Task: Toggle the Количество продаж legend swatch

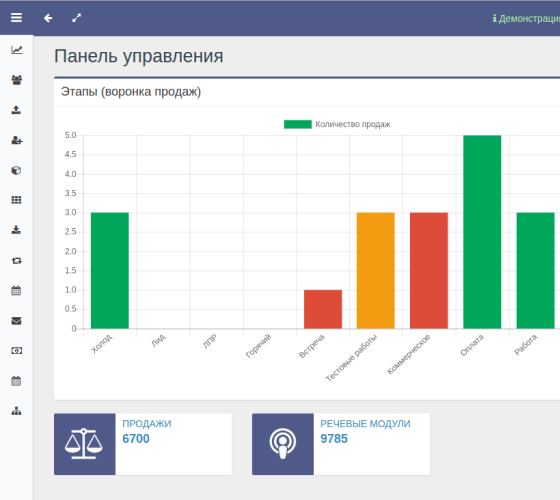Action: coord(298,124)
